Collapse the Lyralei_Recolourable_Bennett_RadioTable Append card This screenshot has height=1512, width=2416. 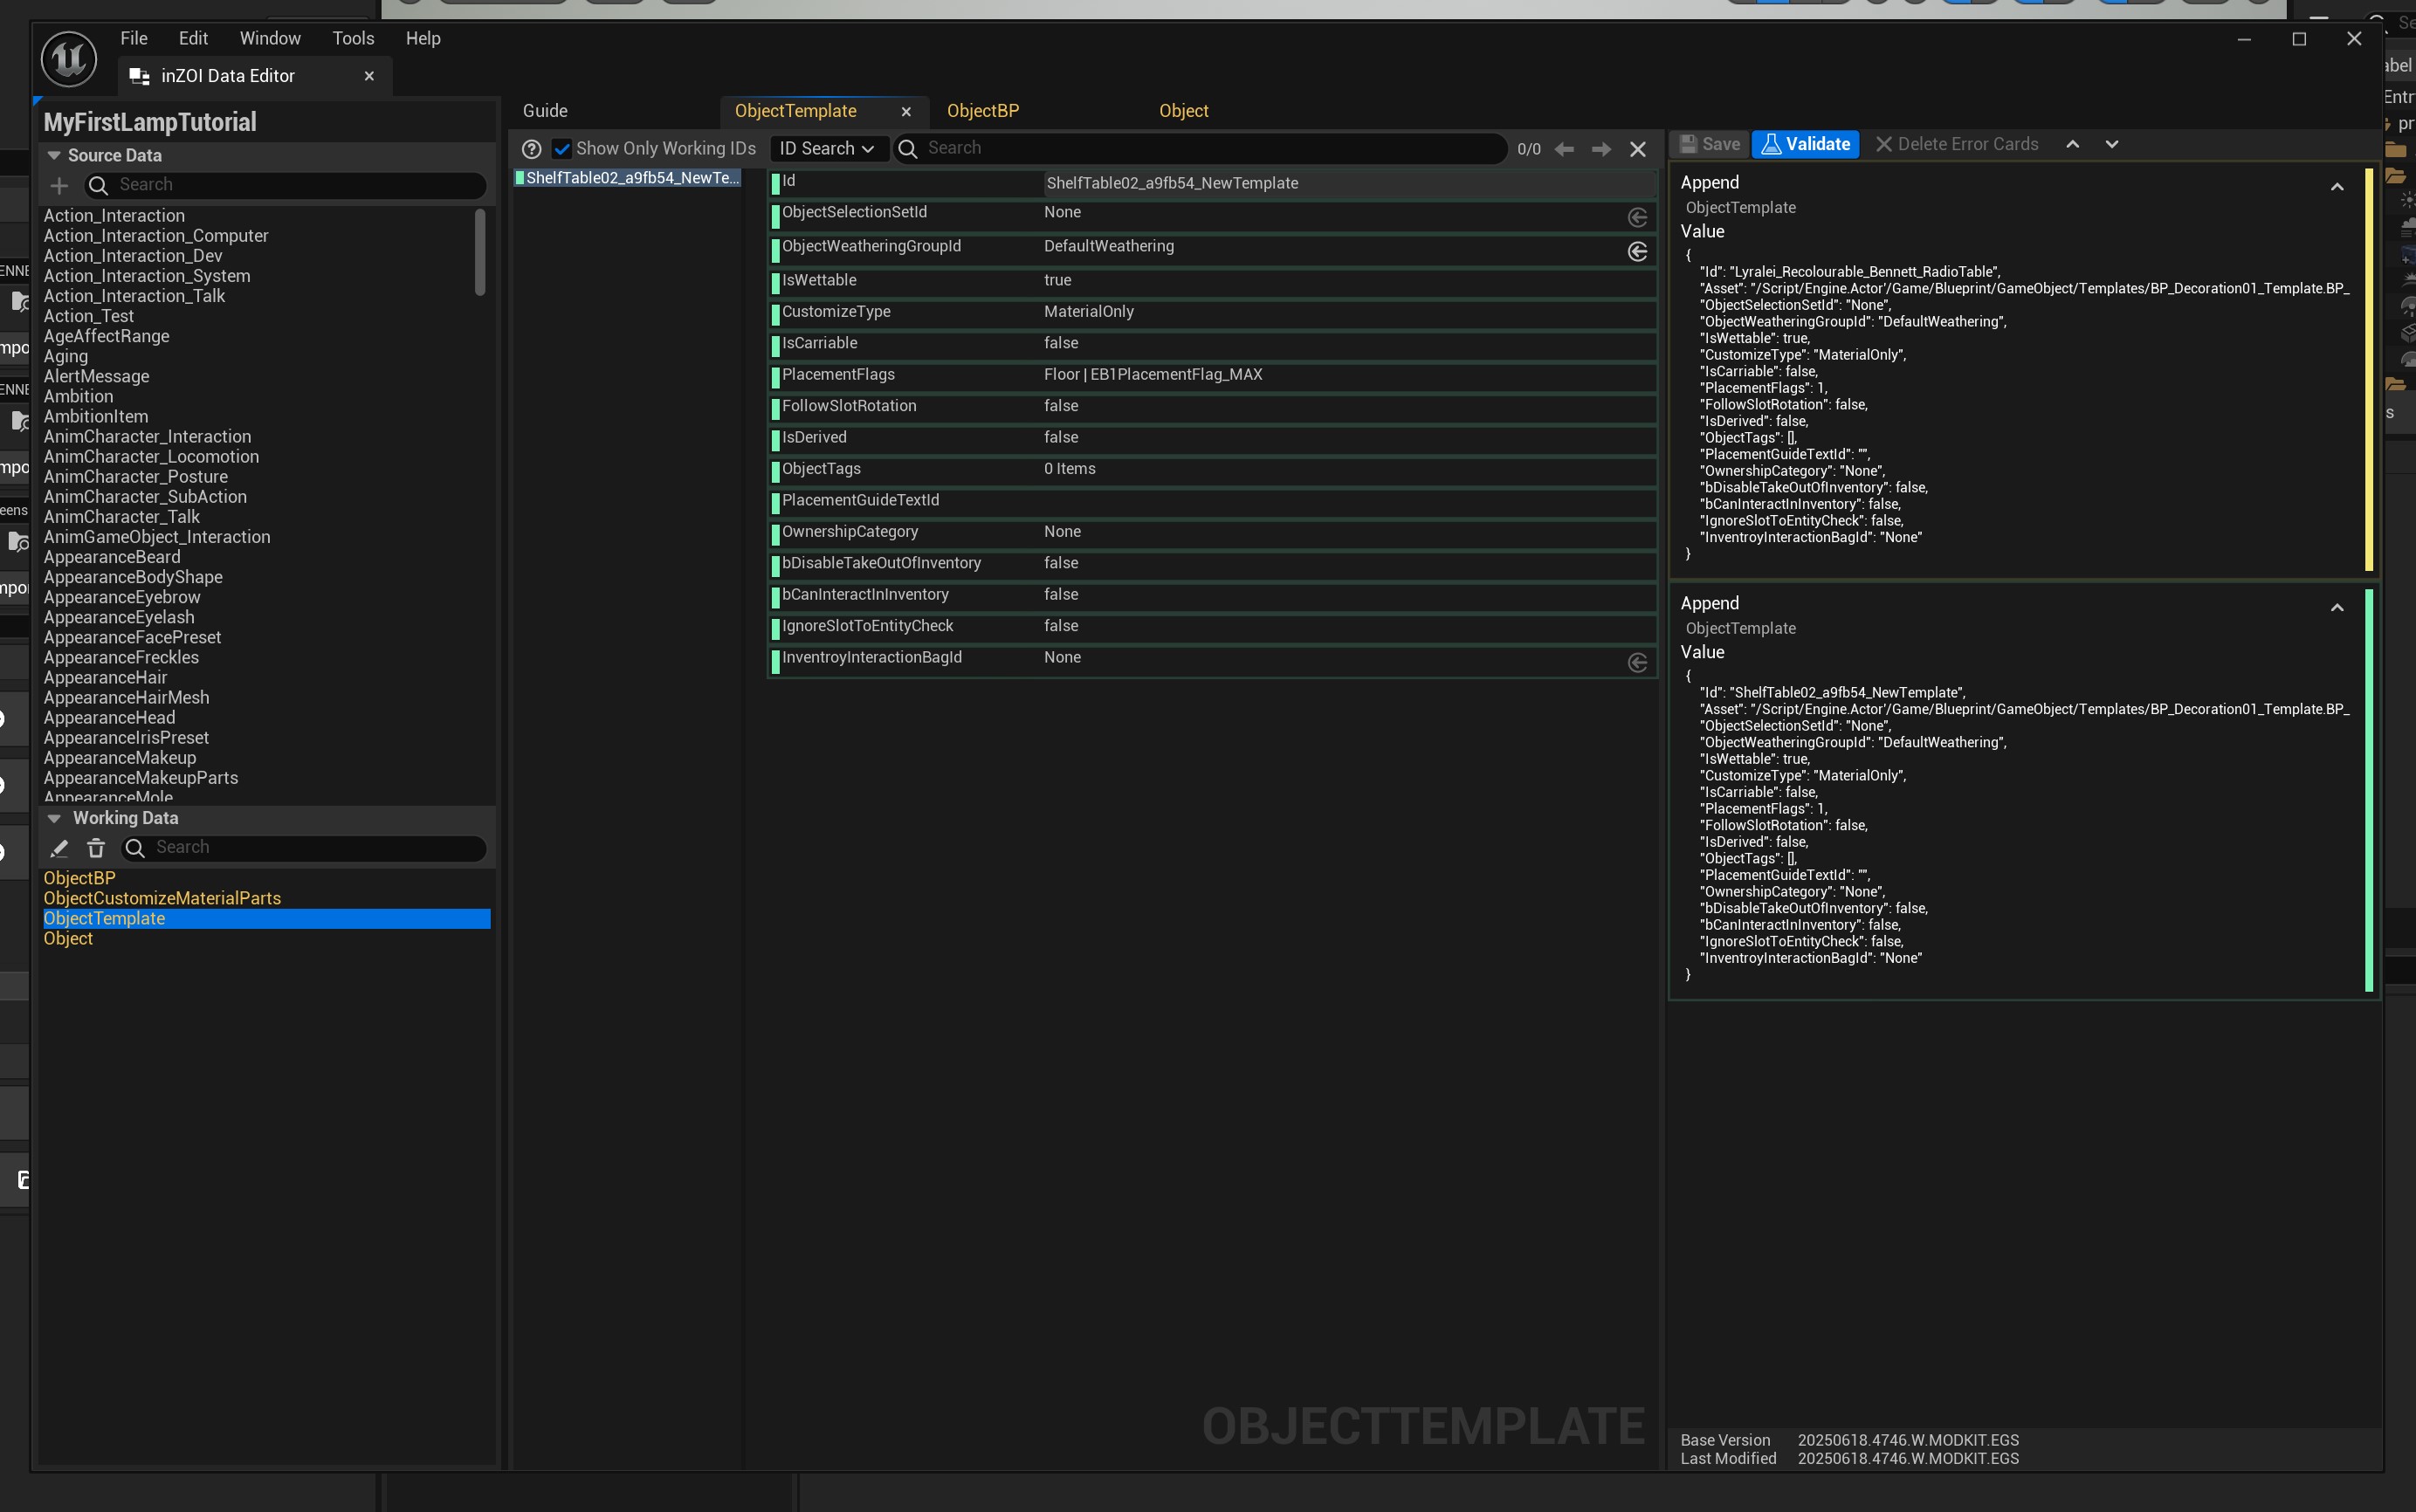click(2337, 187)
